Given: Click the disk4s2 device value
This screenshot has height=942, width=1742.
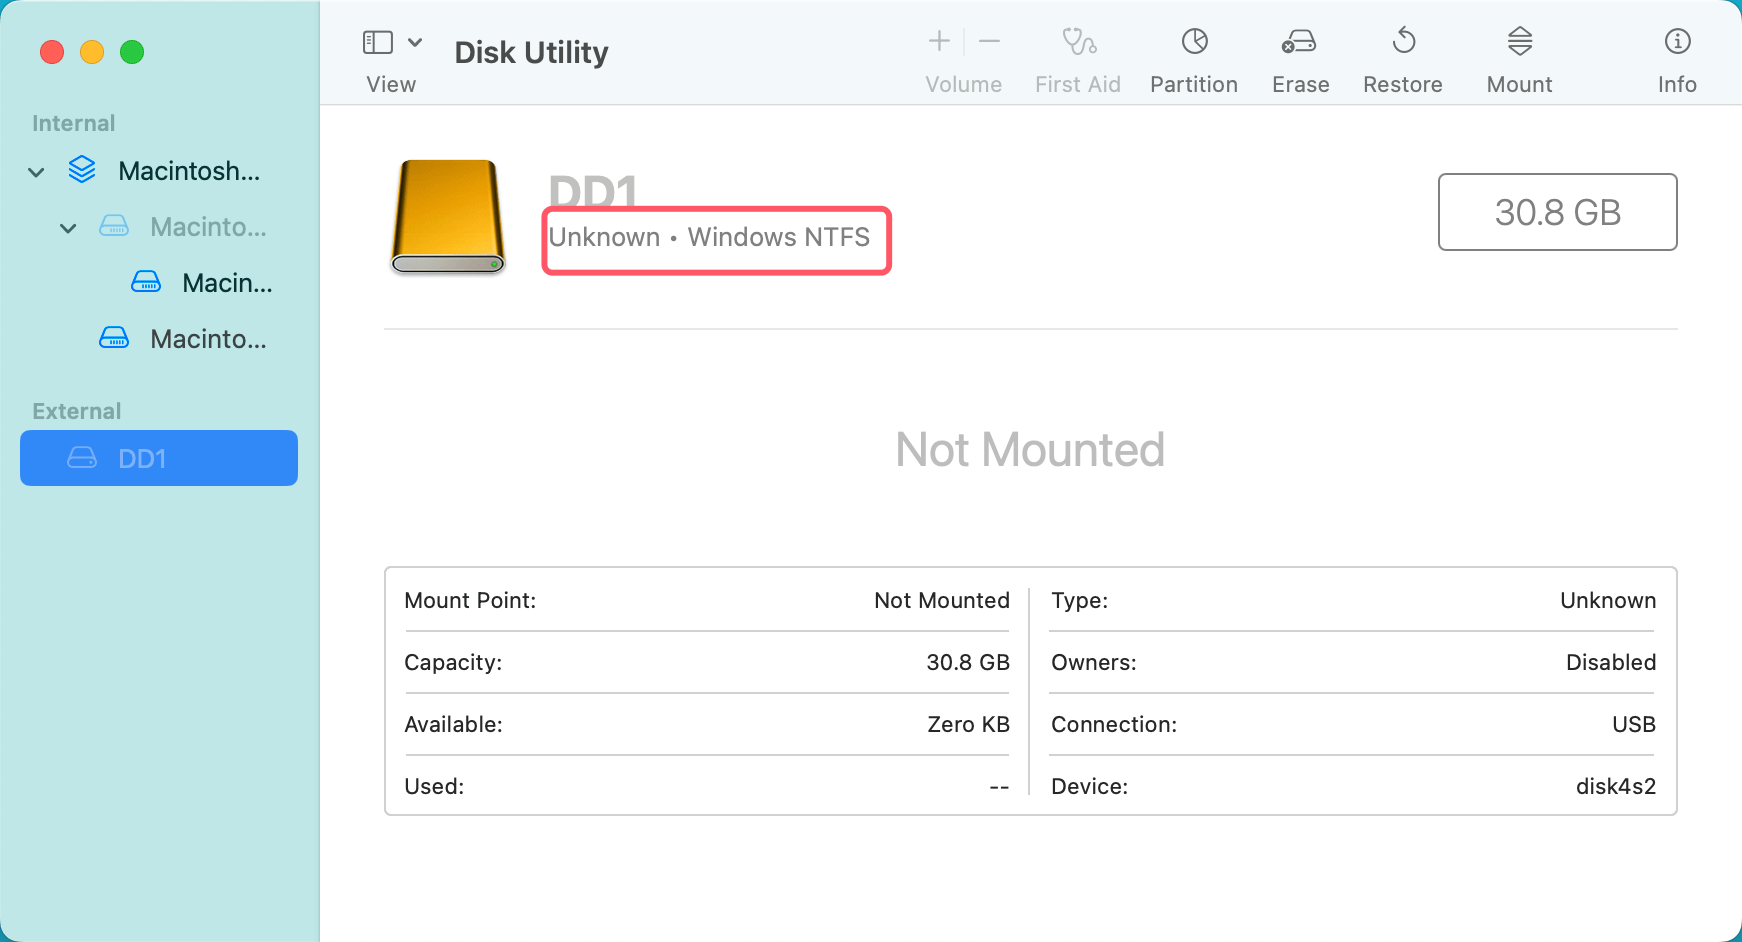Looking at the screenshot, I should (1616, 787).
